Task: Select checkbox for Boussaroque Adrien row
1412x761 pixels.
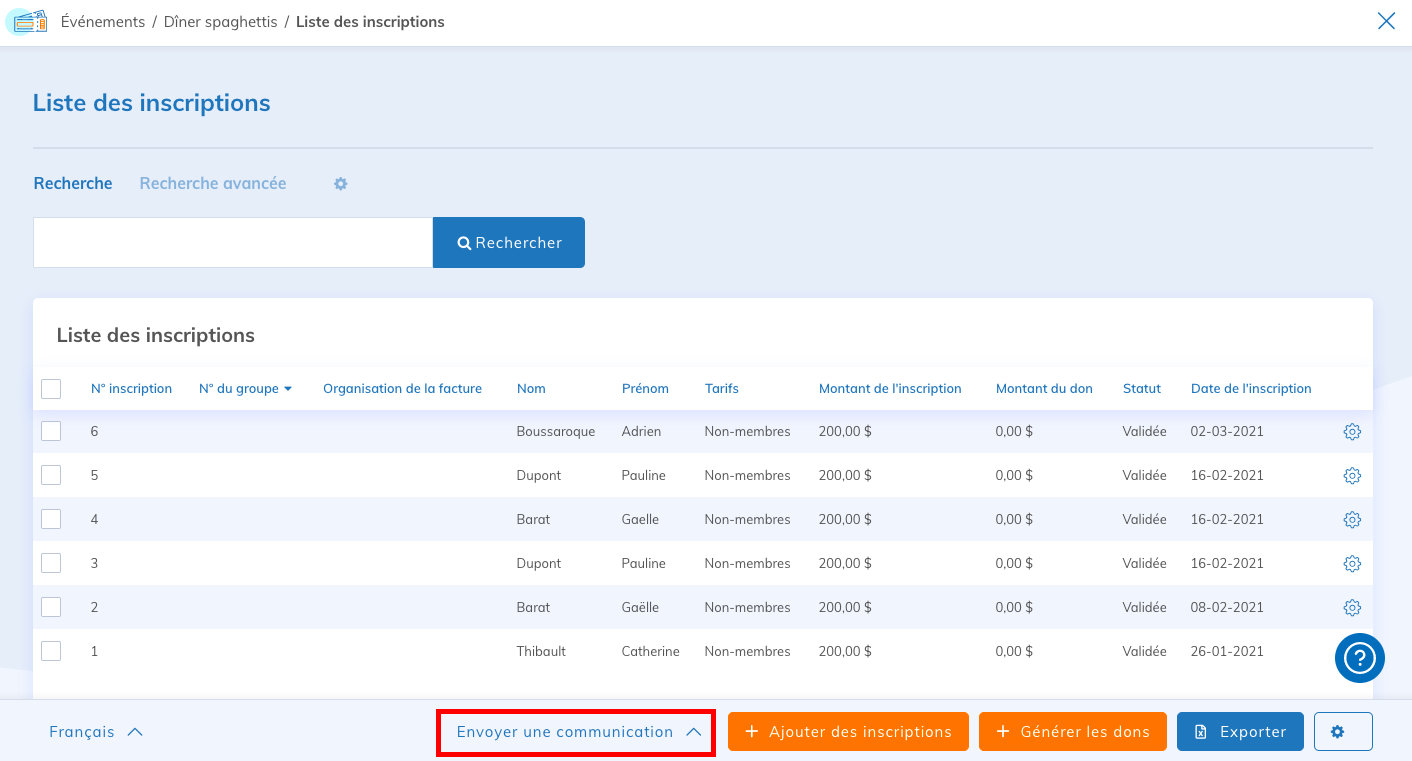Action: pos(51,431)
